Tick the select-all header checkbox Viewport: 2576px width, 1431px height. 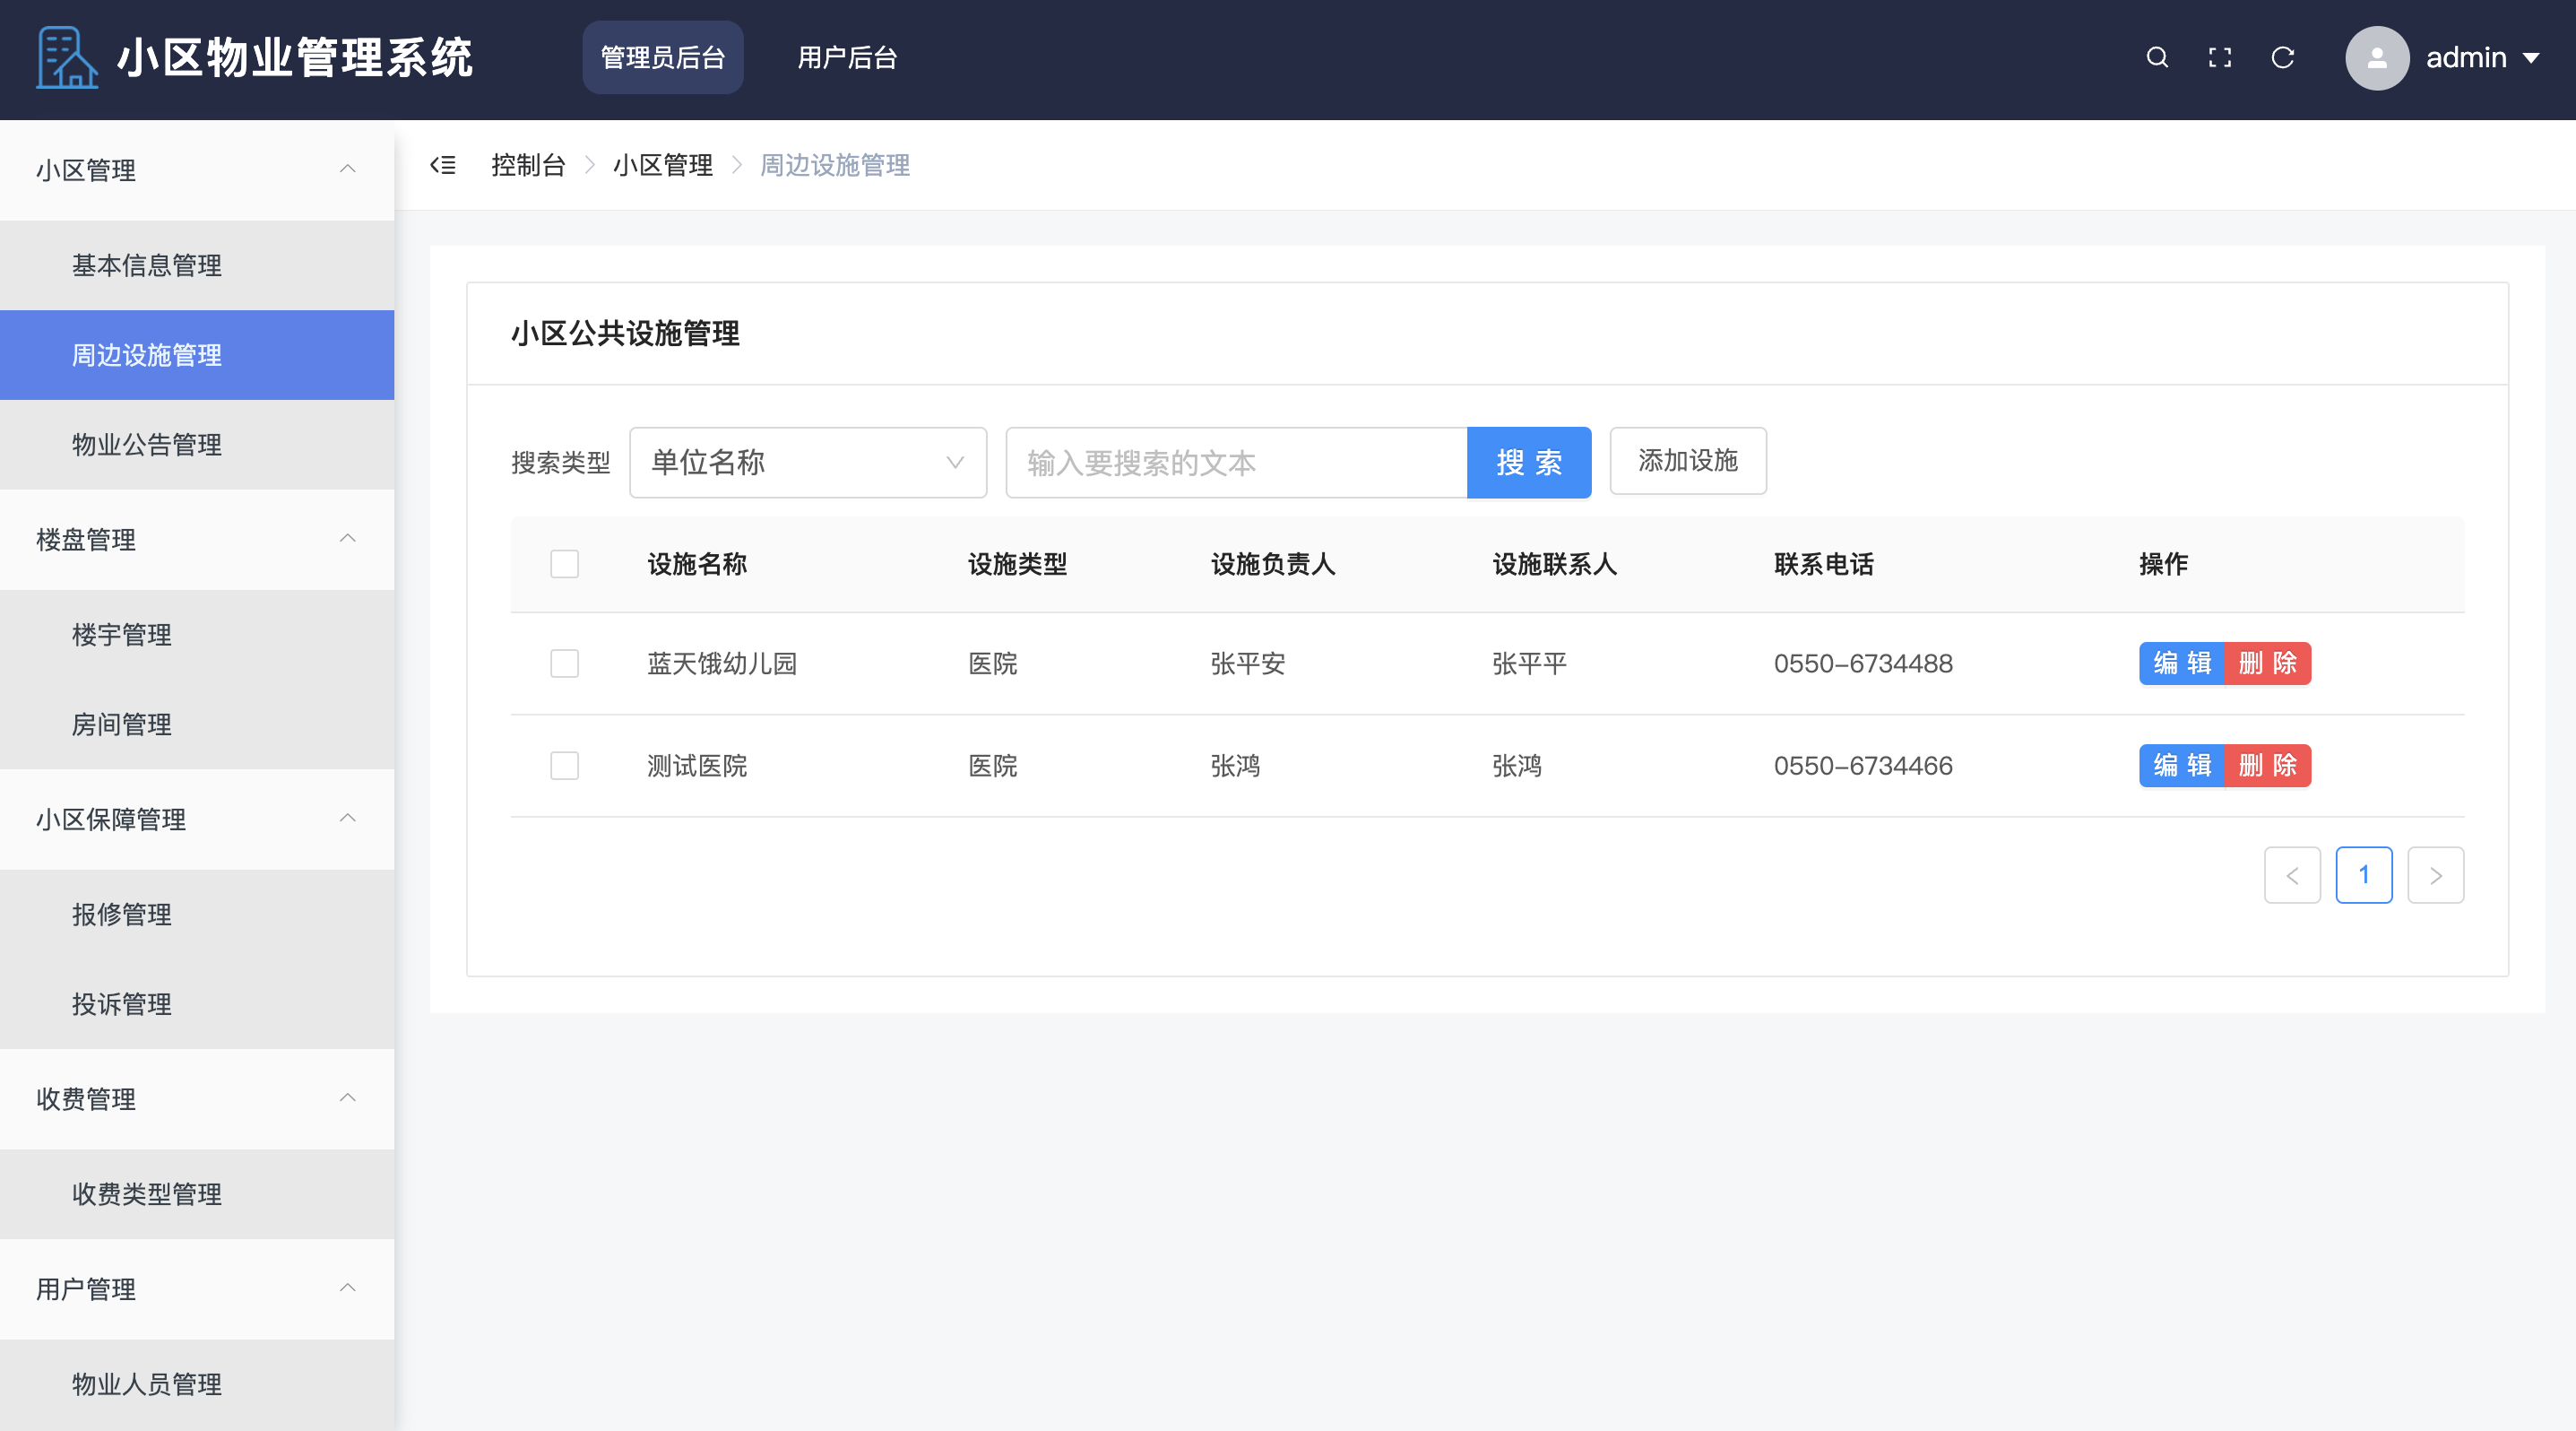tap(565, 564)
